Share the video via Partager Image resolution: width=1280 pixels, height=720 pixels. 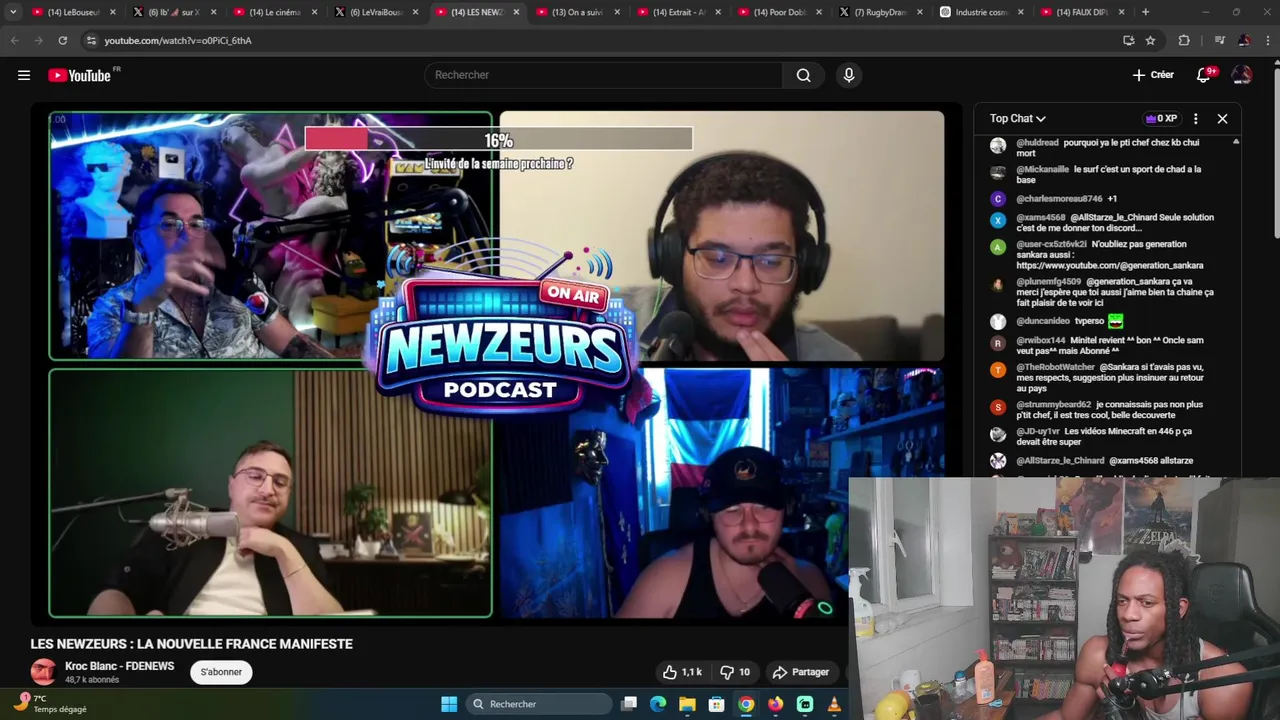[801, 672]
